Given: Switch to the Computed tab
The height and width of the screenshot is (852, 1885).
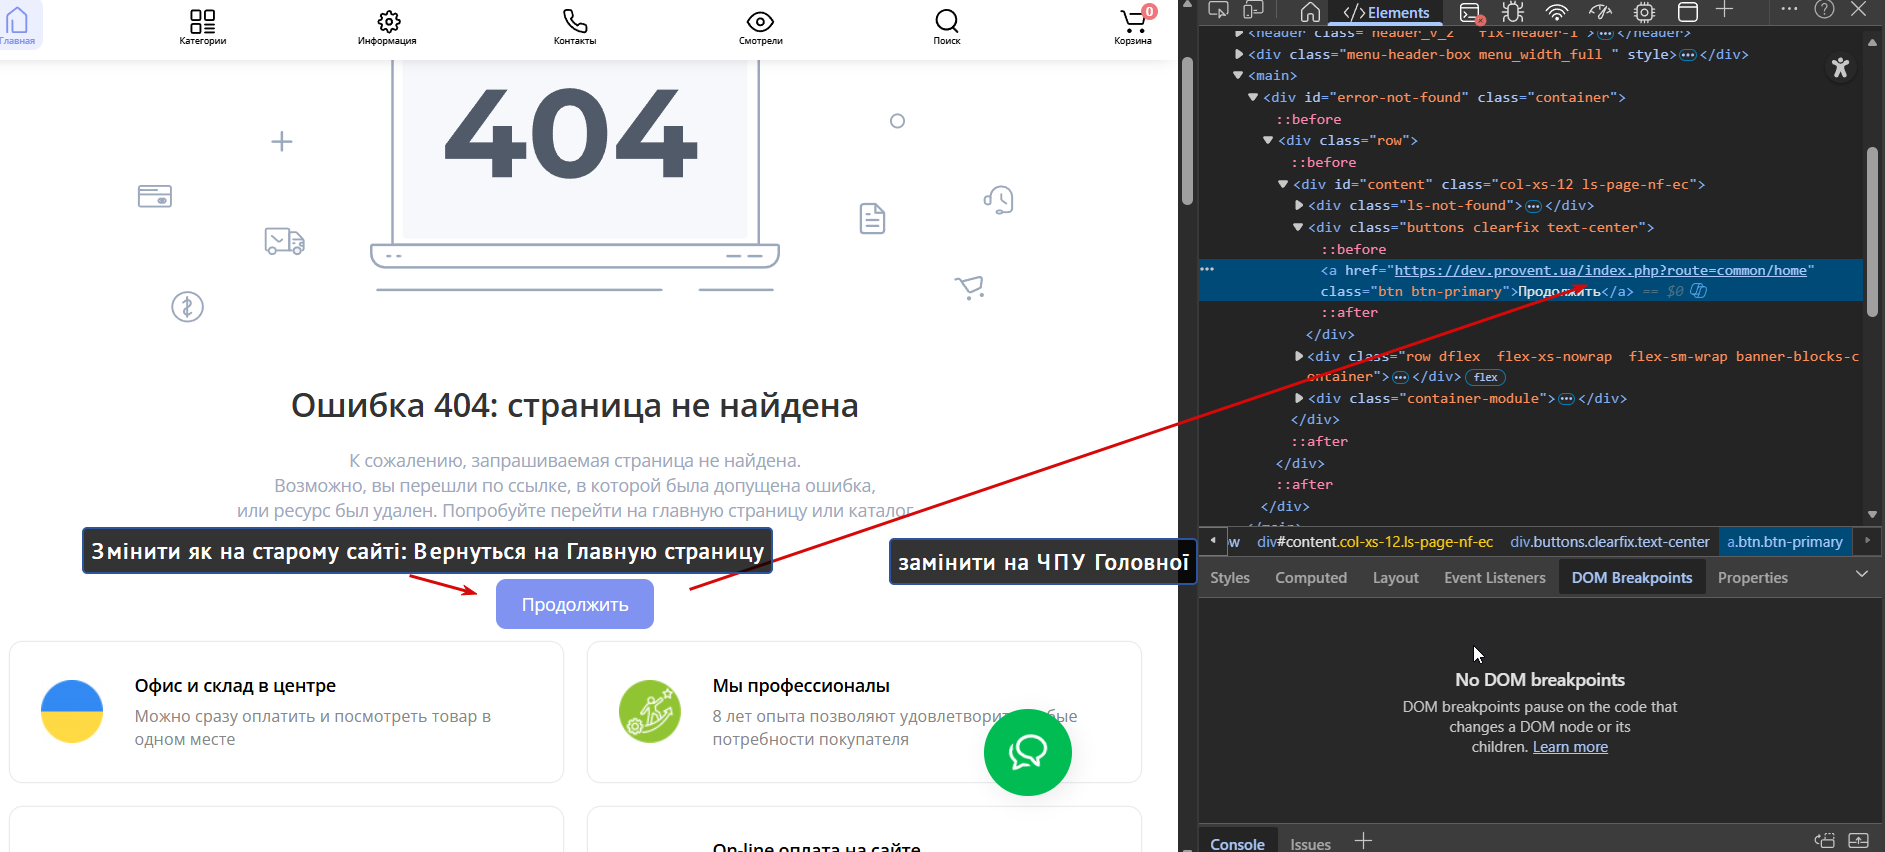Looking at the screenshot, I should (1311, 578).
